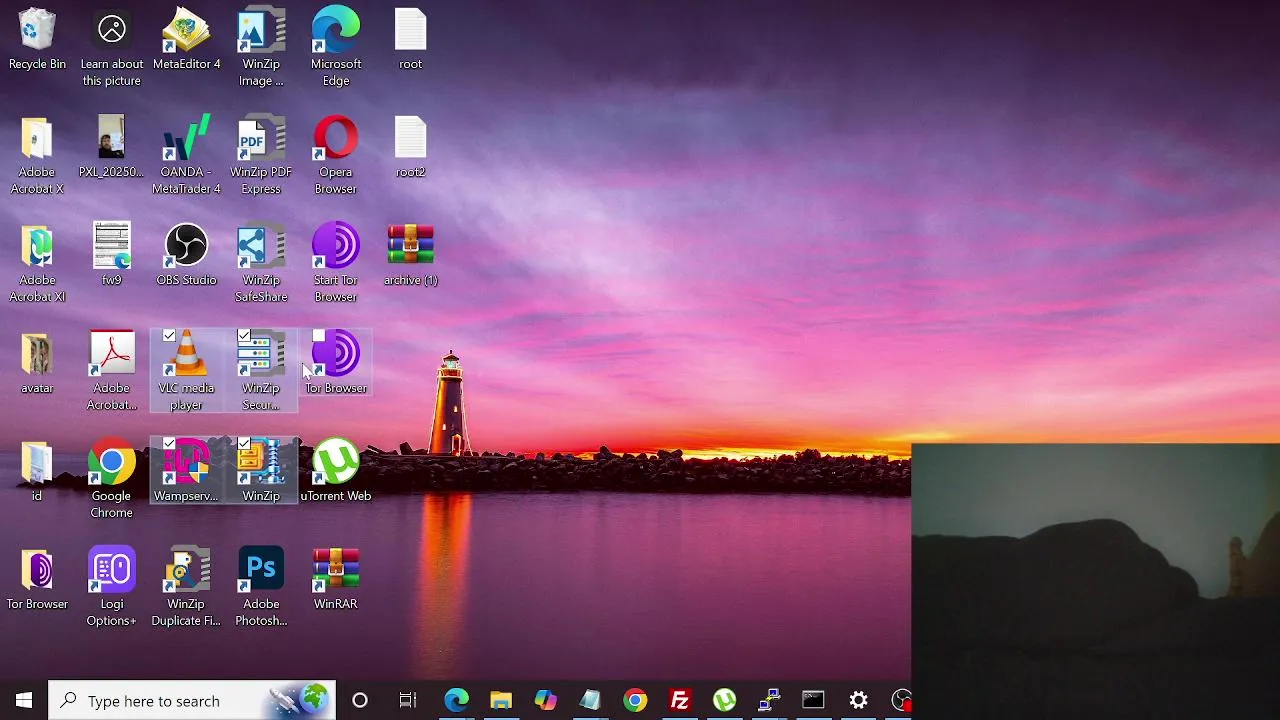Click the Cortana circle on taskbar
1280x720 pixels.
coord(360,700)
